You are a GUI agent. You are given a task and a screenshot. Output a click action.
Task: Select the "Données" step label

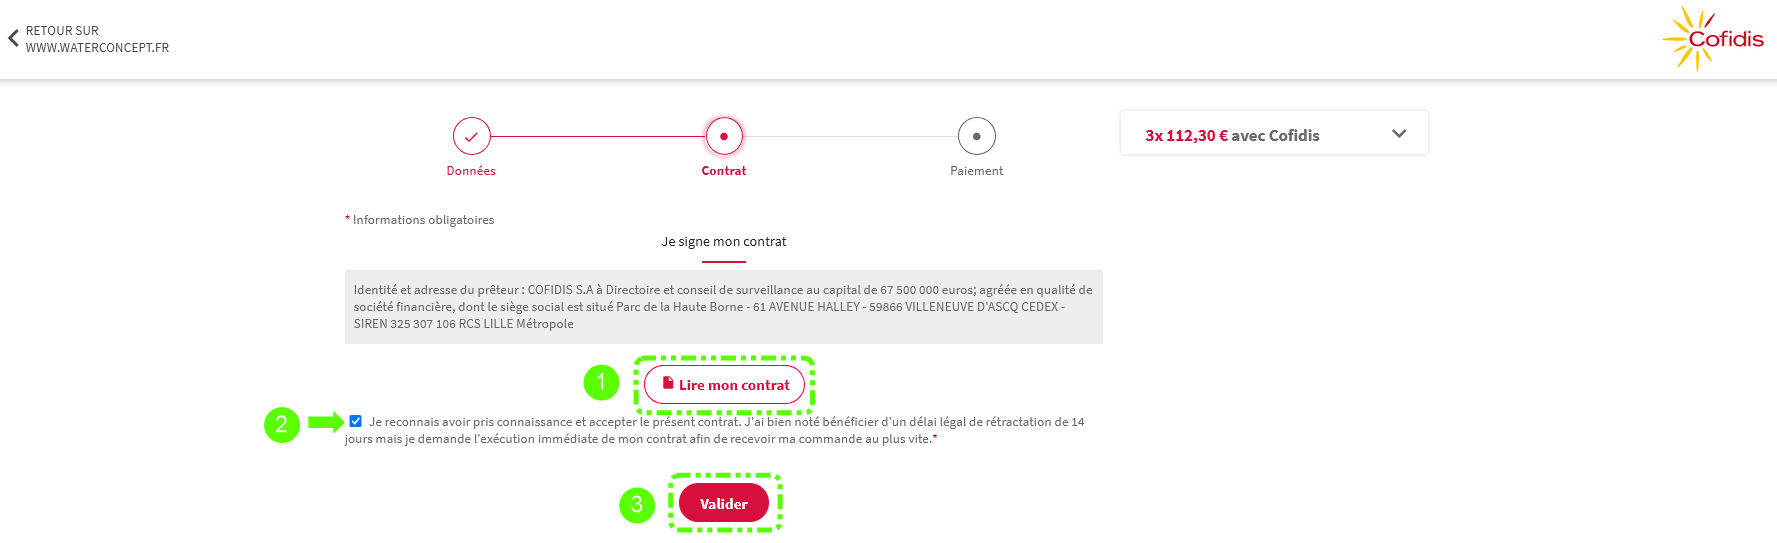click(x=471, y=171)
